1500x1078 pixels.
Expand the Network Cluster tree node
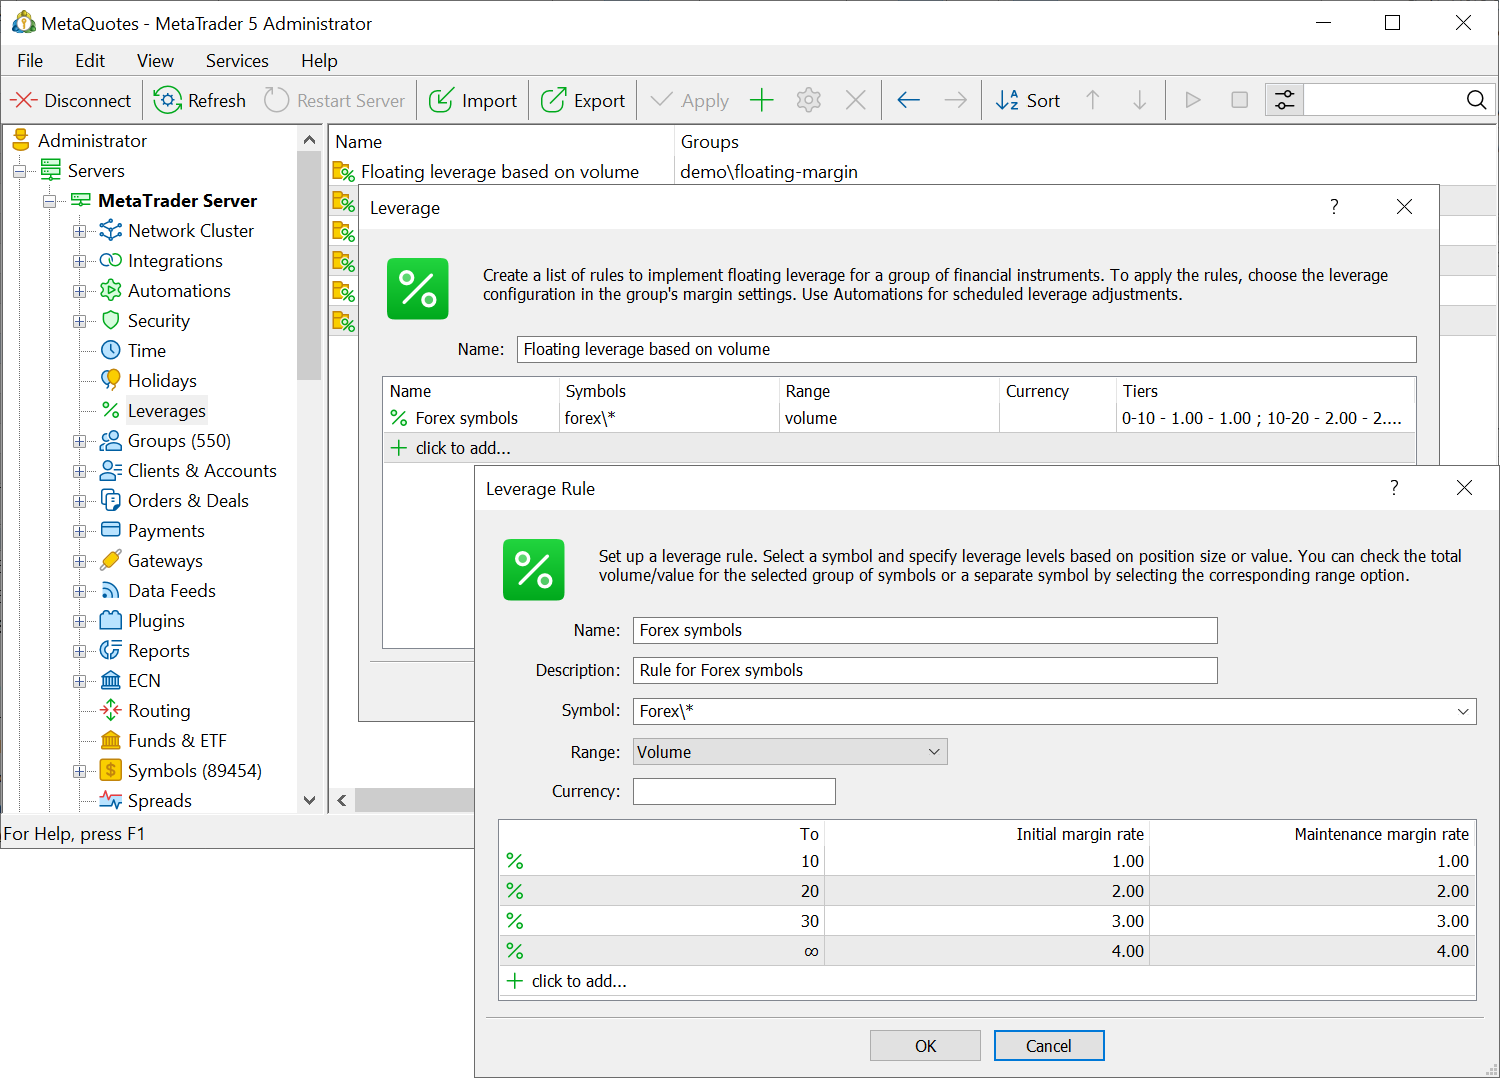tap(80, 230)
